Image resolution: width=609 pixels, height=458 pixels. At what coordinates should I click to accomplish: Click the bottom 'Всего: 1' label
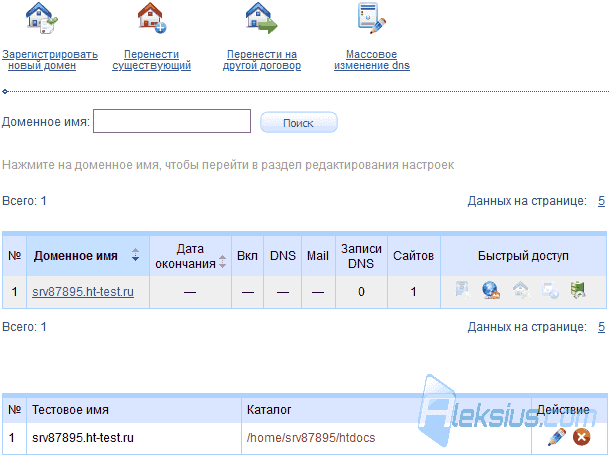24,327
